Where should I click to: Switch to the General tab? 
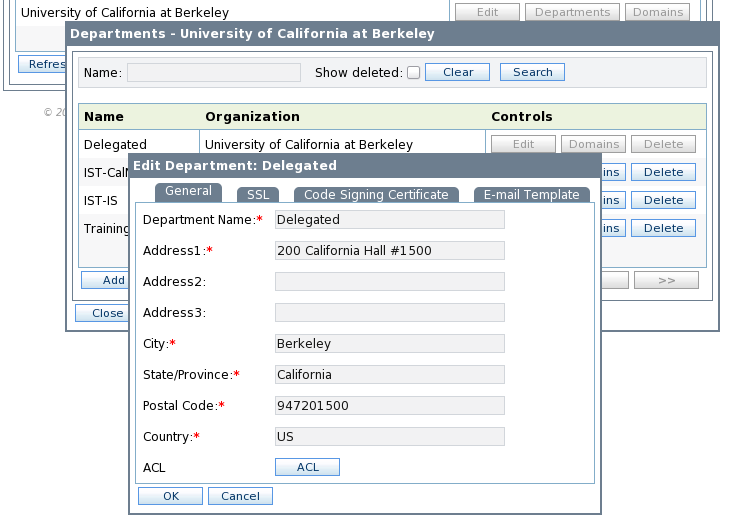[x=188, y=192]
